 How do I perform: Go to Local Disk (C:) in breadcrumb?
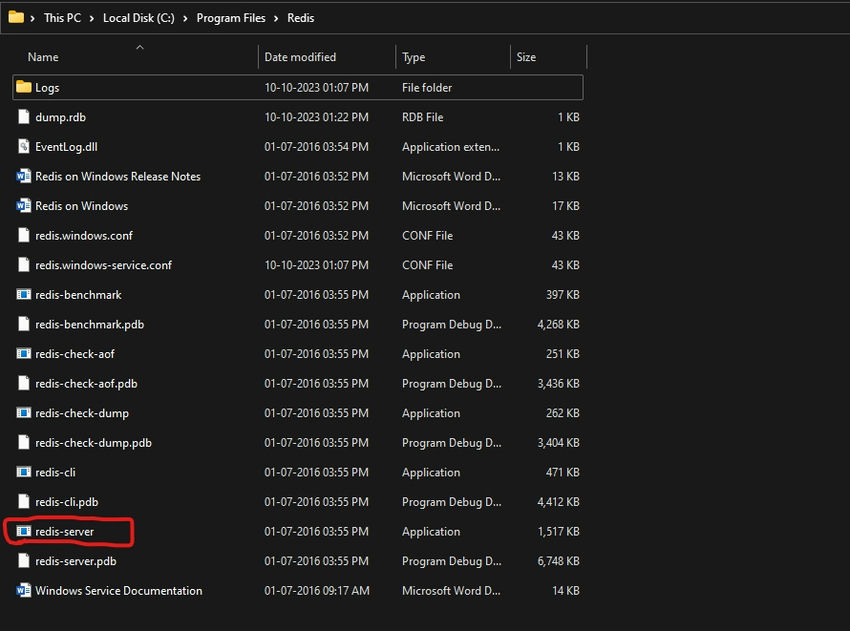pos(139,18)
